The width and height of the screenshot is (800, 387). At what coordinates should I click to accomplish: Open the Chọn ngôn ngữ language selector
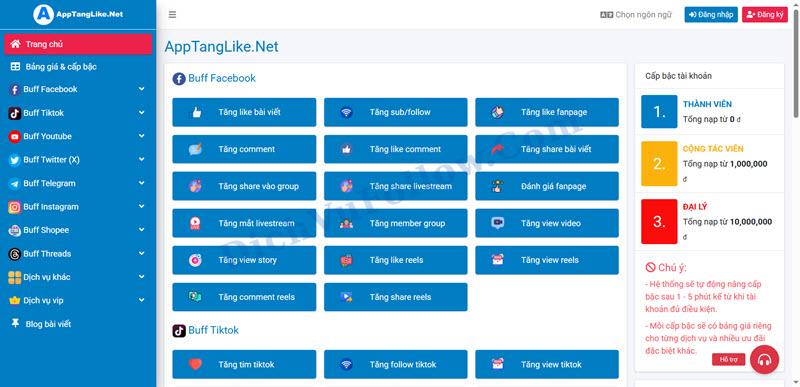(x=636, y=15)
